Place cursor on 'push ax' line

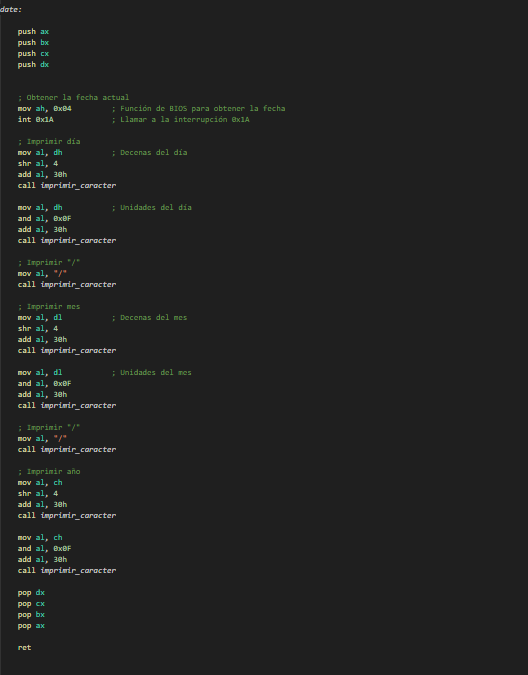point(33,31)
